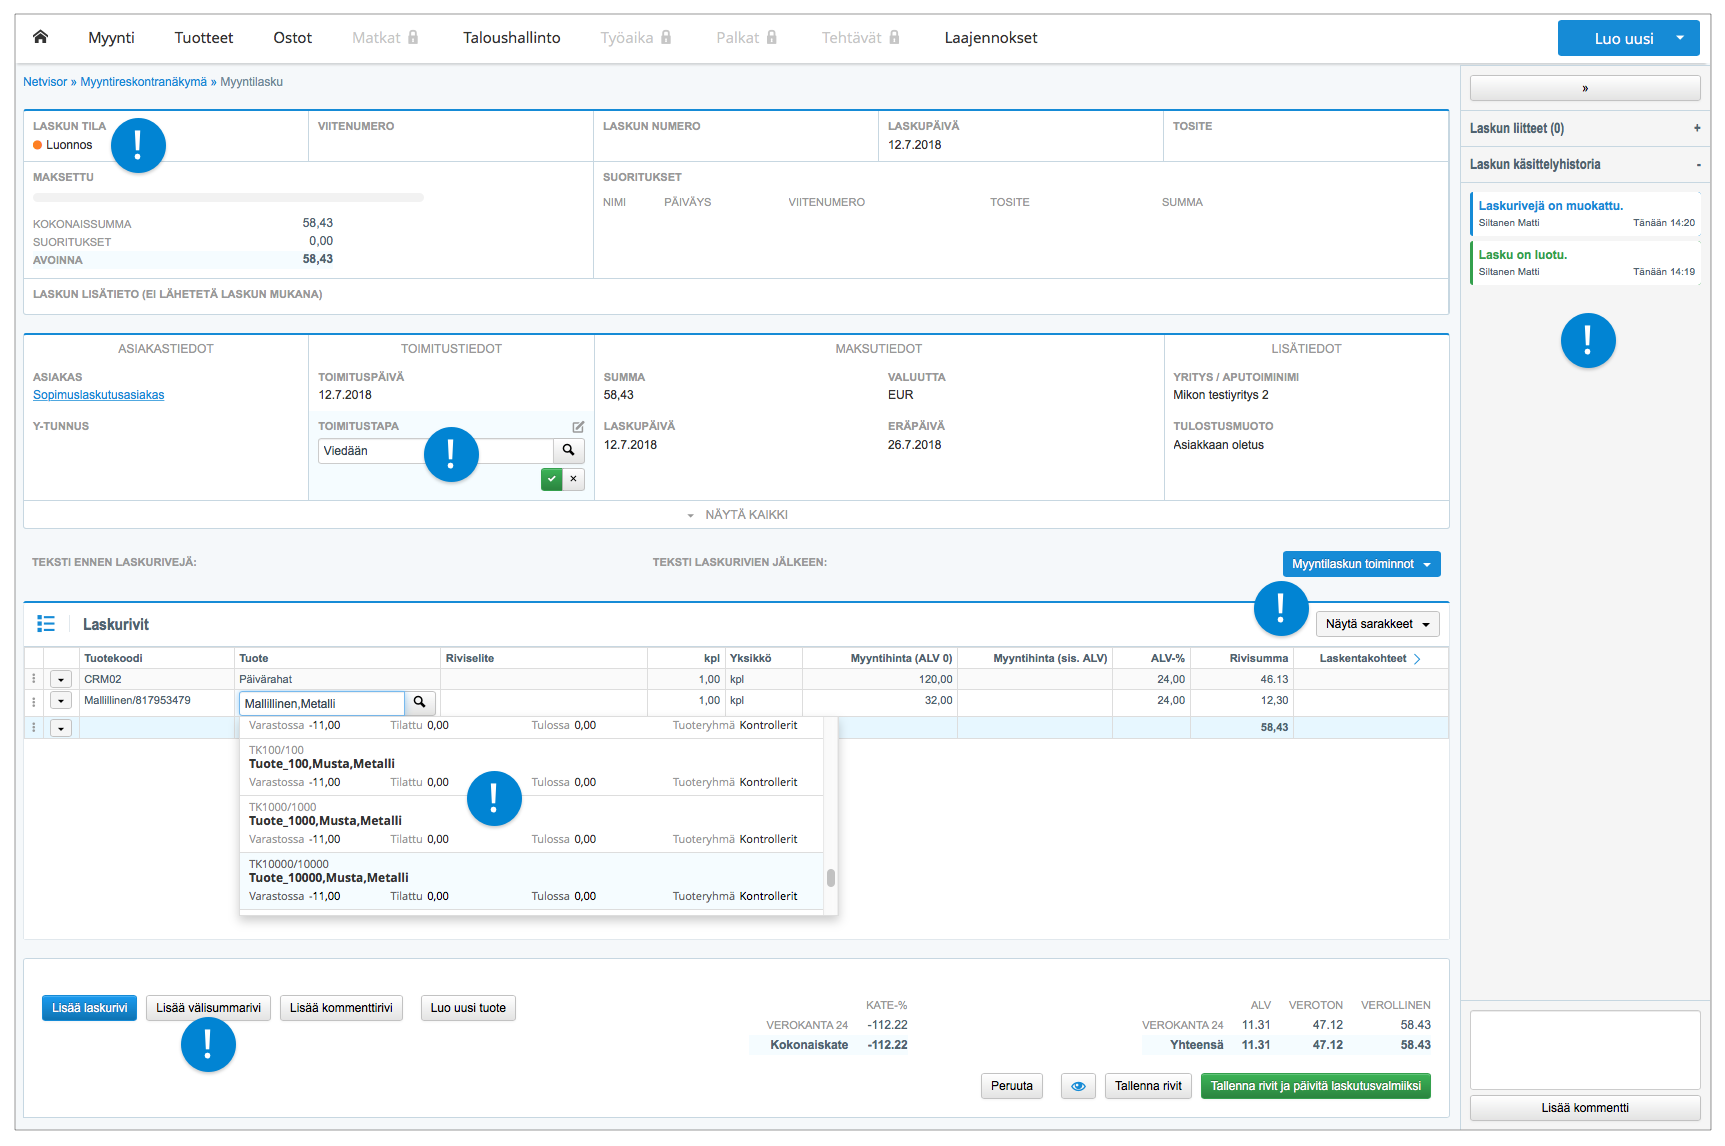
Task: Open Myyntilaskun toiminnot dropdown
Action: 1361,564
